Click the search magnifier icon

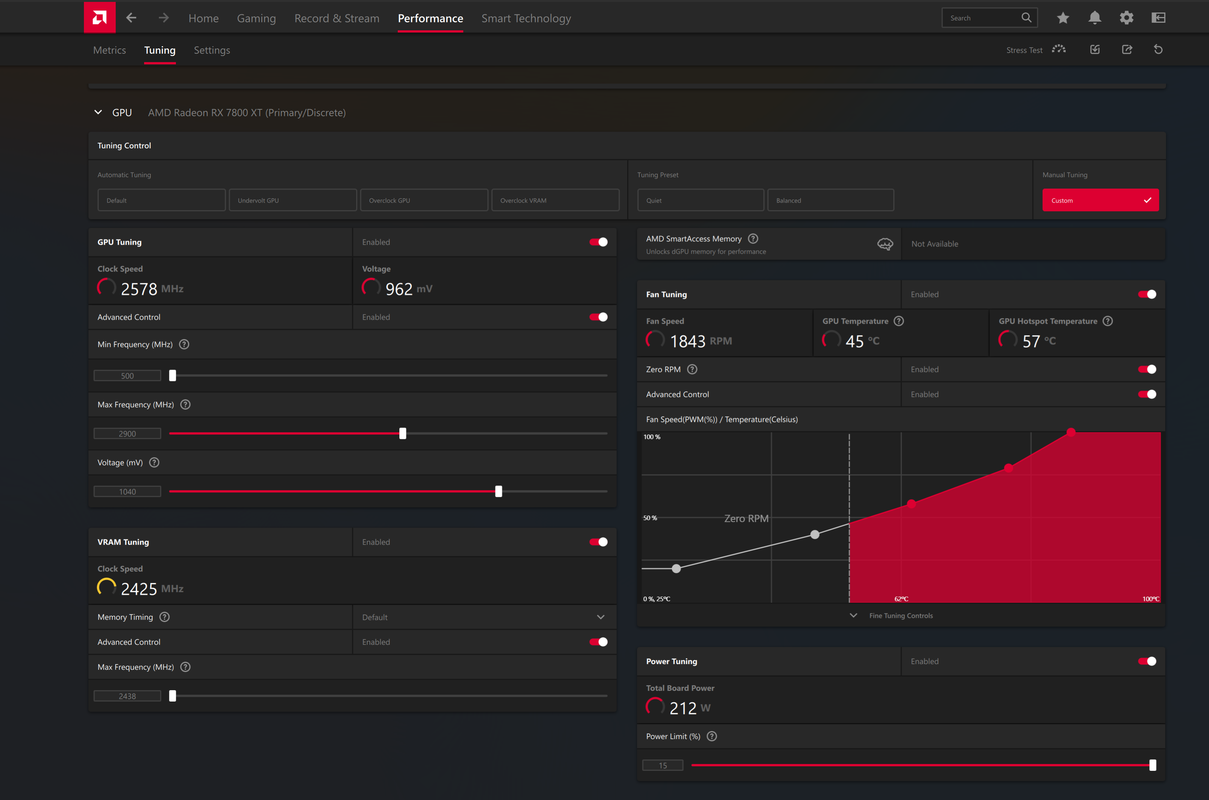pos(1026,18)
